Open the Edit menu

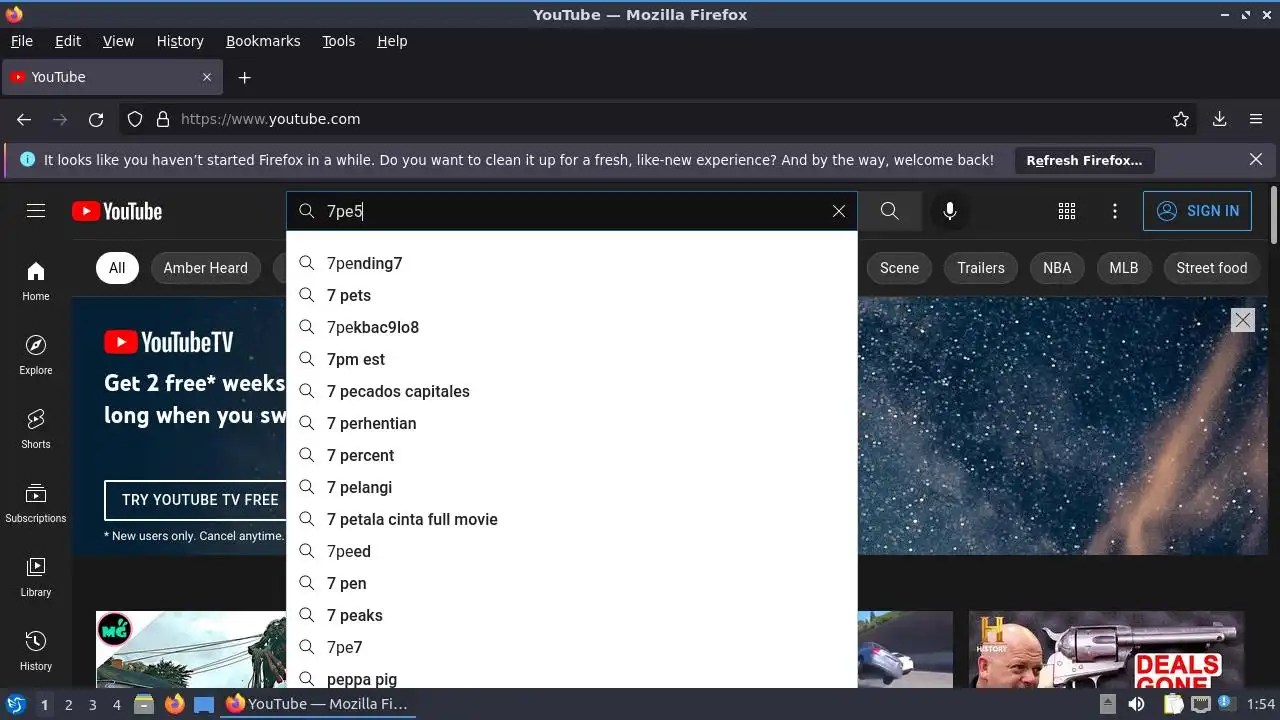[68, 41]
